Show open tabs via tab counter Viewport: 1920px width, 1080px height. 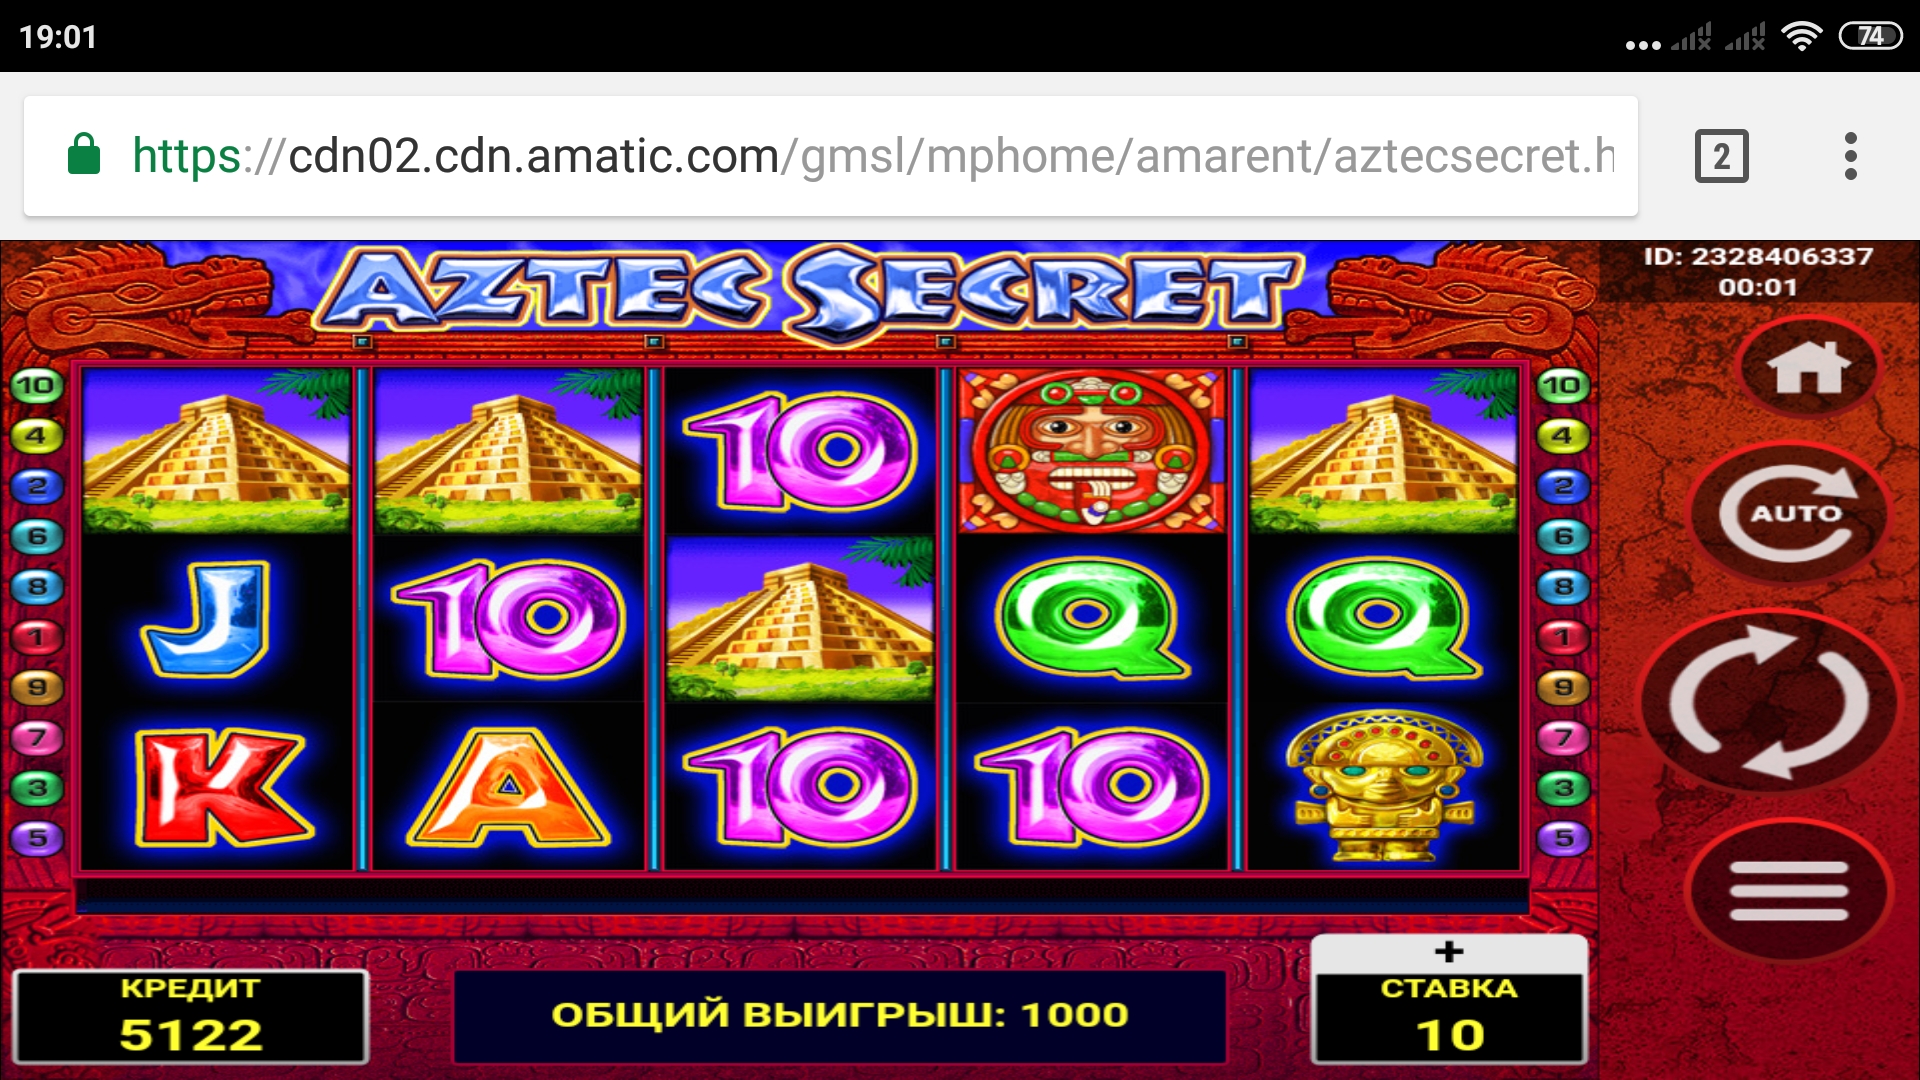pos(1721,156)
